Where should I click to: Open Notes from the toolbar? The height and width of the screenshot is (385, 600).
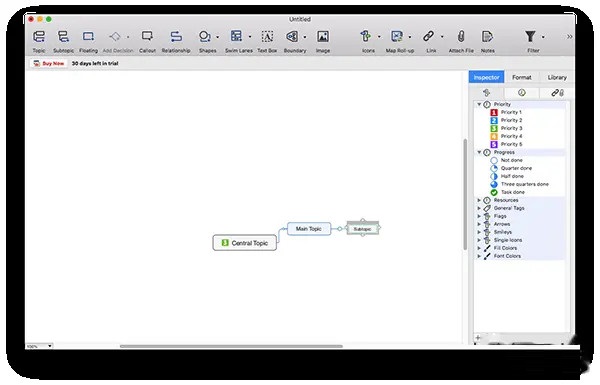click(x=487, y=37)
